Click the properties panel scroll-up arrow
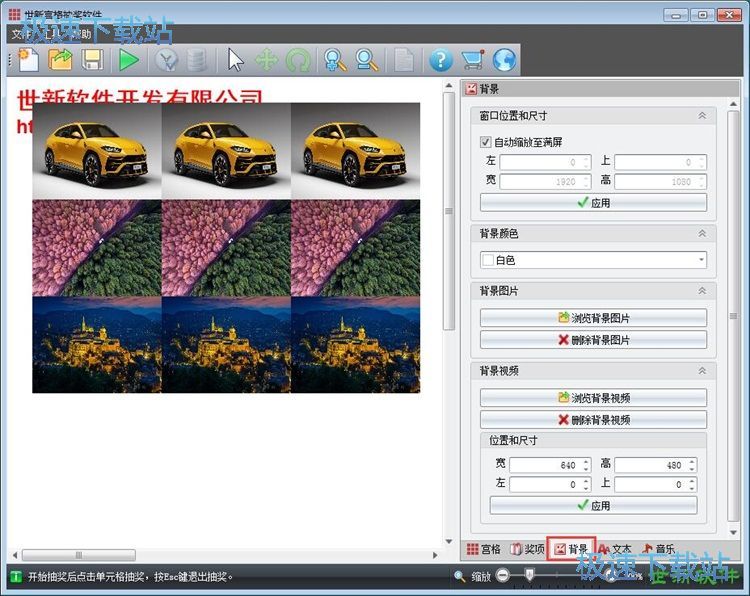Image resolution: width=750 pixels, height=596 pixels. 733,104
